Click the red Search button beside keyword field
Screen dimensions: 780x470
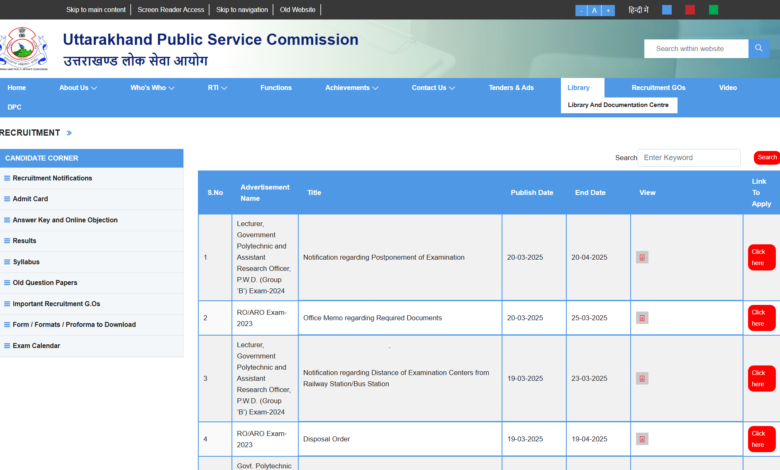click(x=767, y=157)
